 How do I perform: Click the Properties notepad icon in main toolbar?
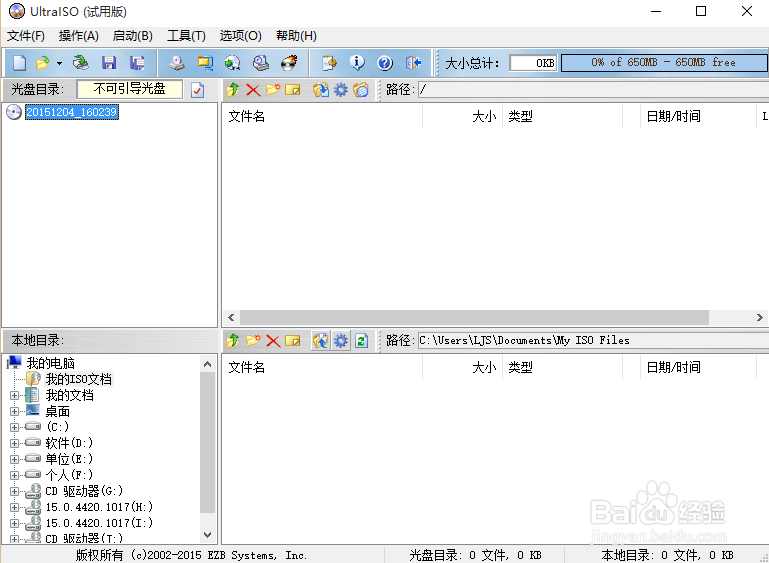click(x=329, y=63)
